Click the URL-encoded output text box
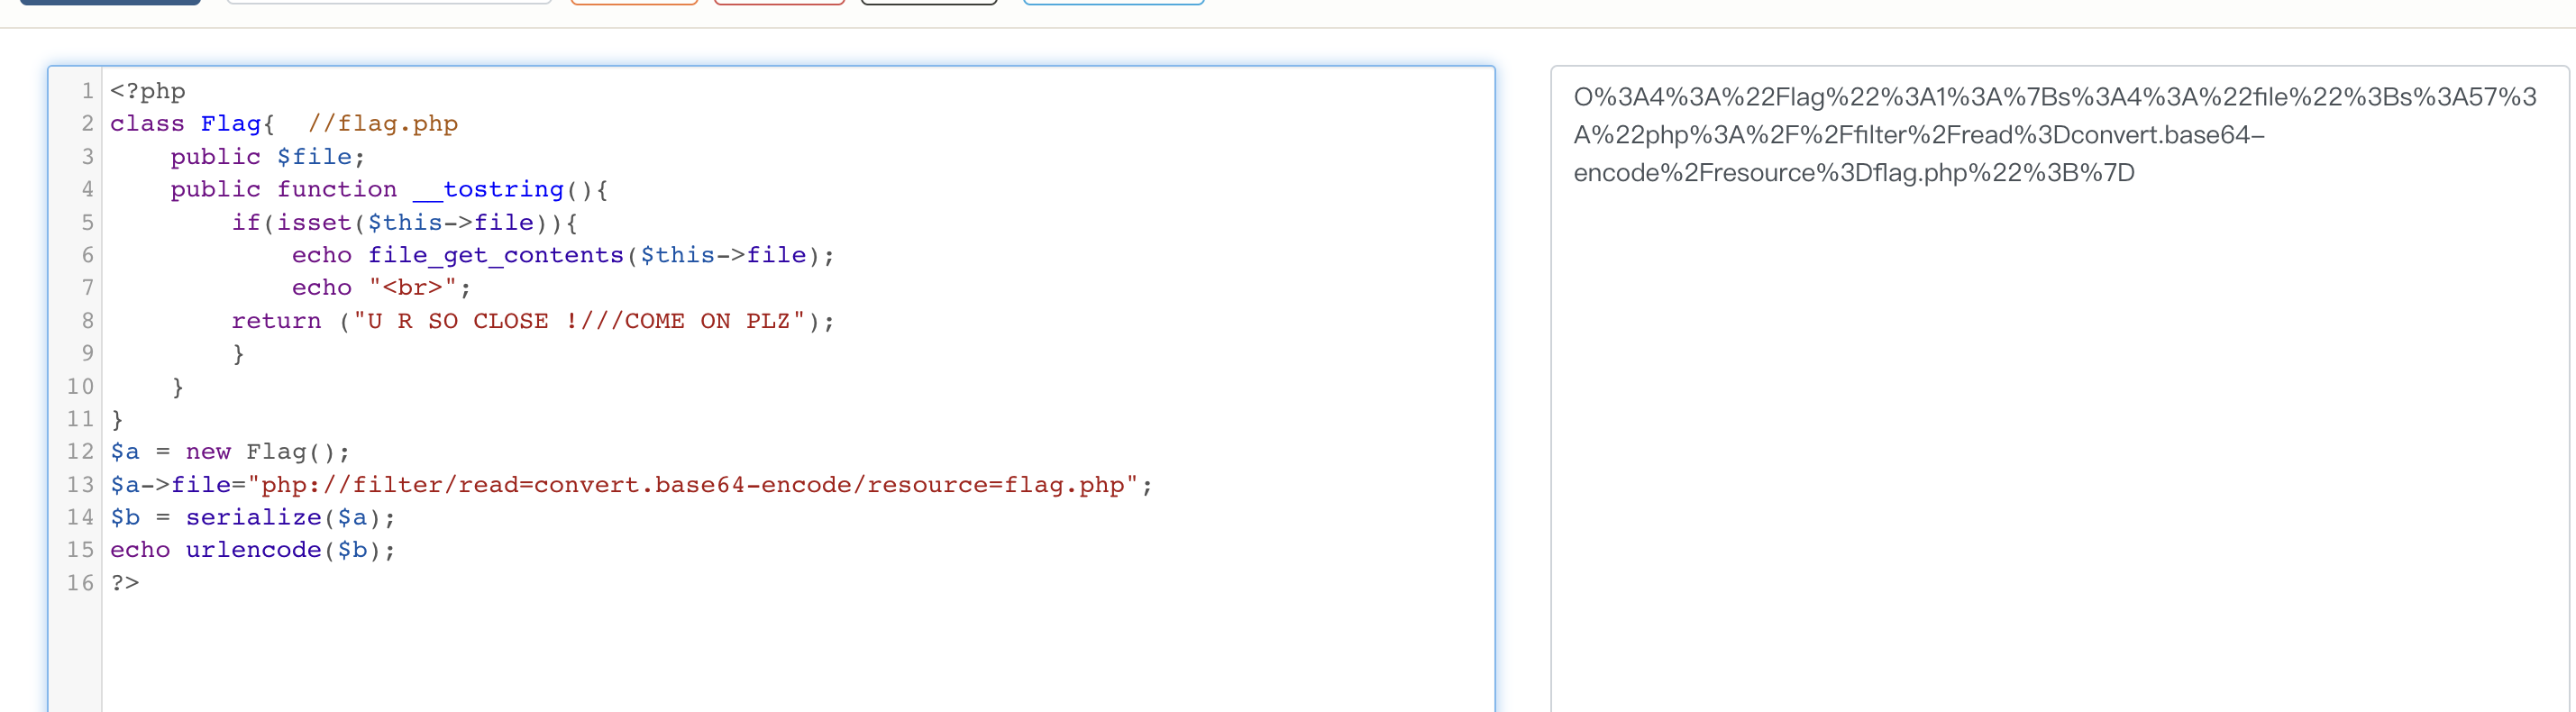 tap(2059, 390)
